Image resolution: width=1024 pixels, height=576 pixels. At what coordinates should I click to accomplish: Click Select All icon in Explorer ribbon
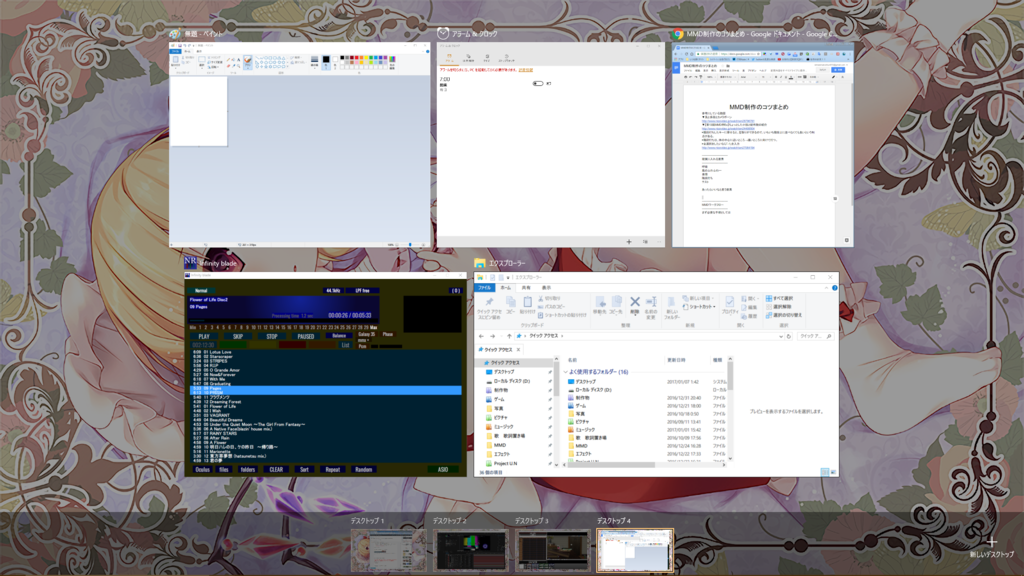(769, 298)
